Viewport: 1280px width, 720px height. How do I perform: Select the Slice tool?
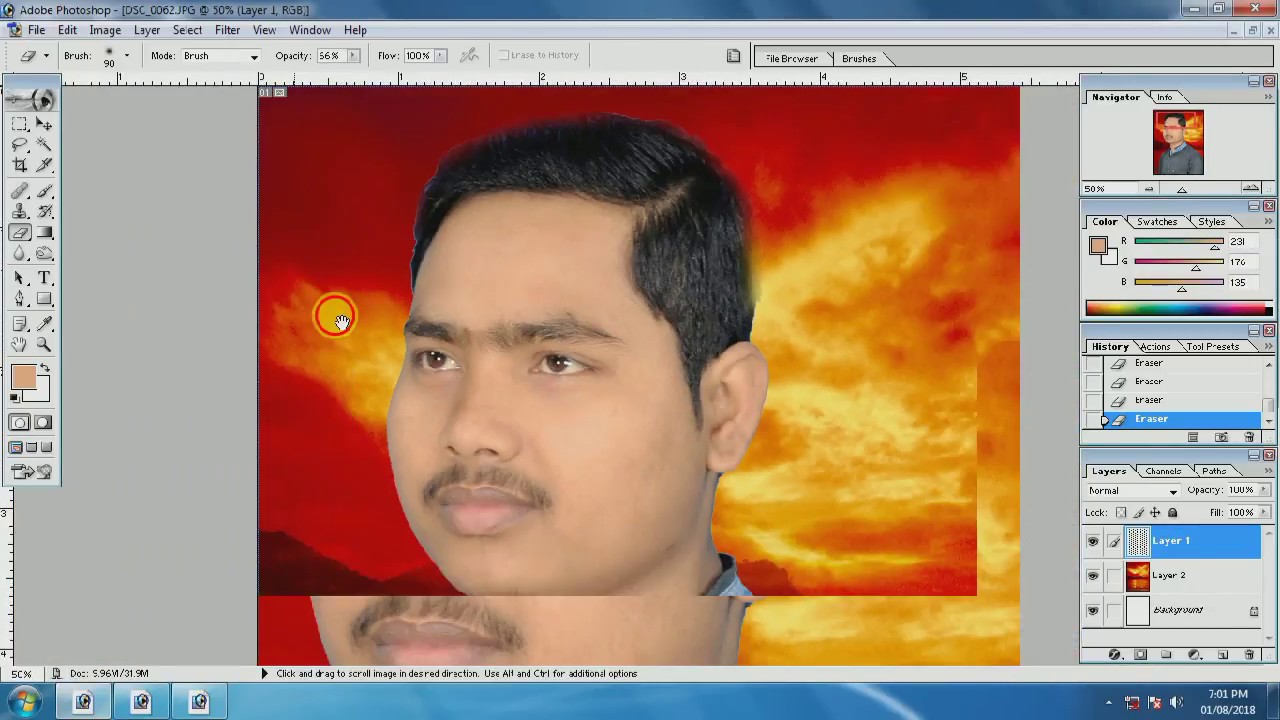[x=44, y=166]
